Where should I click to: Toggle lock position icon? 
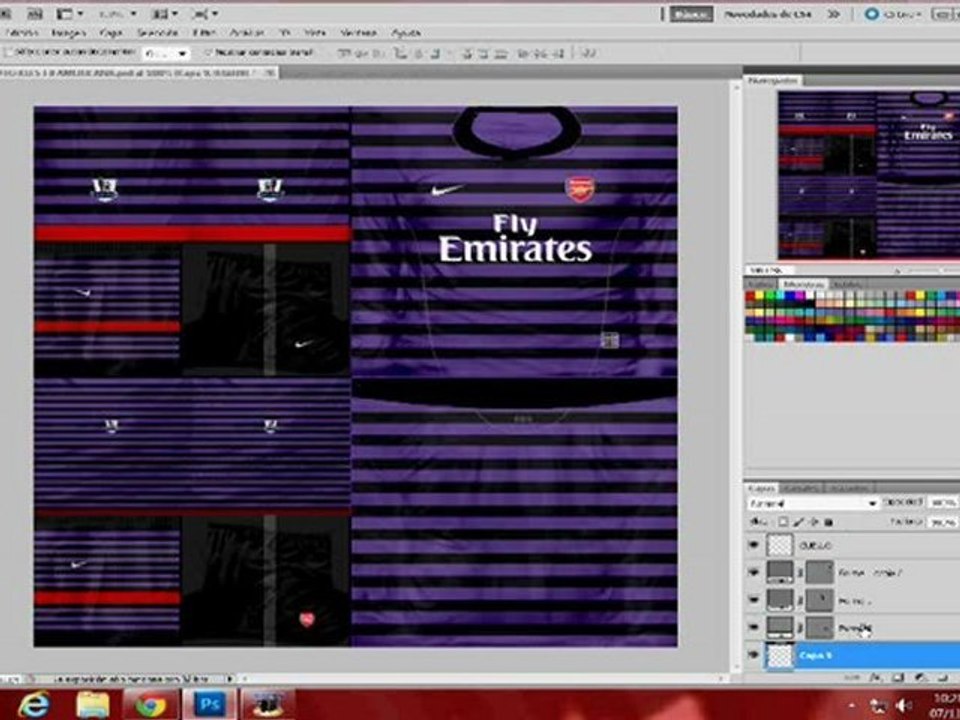tap(814, 522)
